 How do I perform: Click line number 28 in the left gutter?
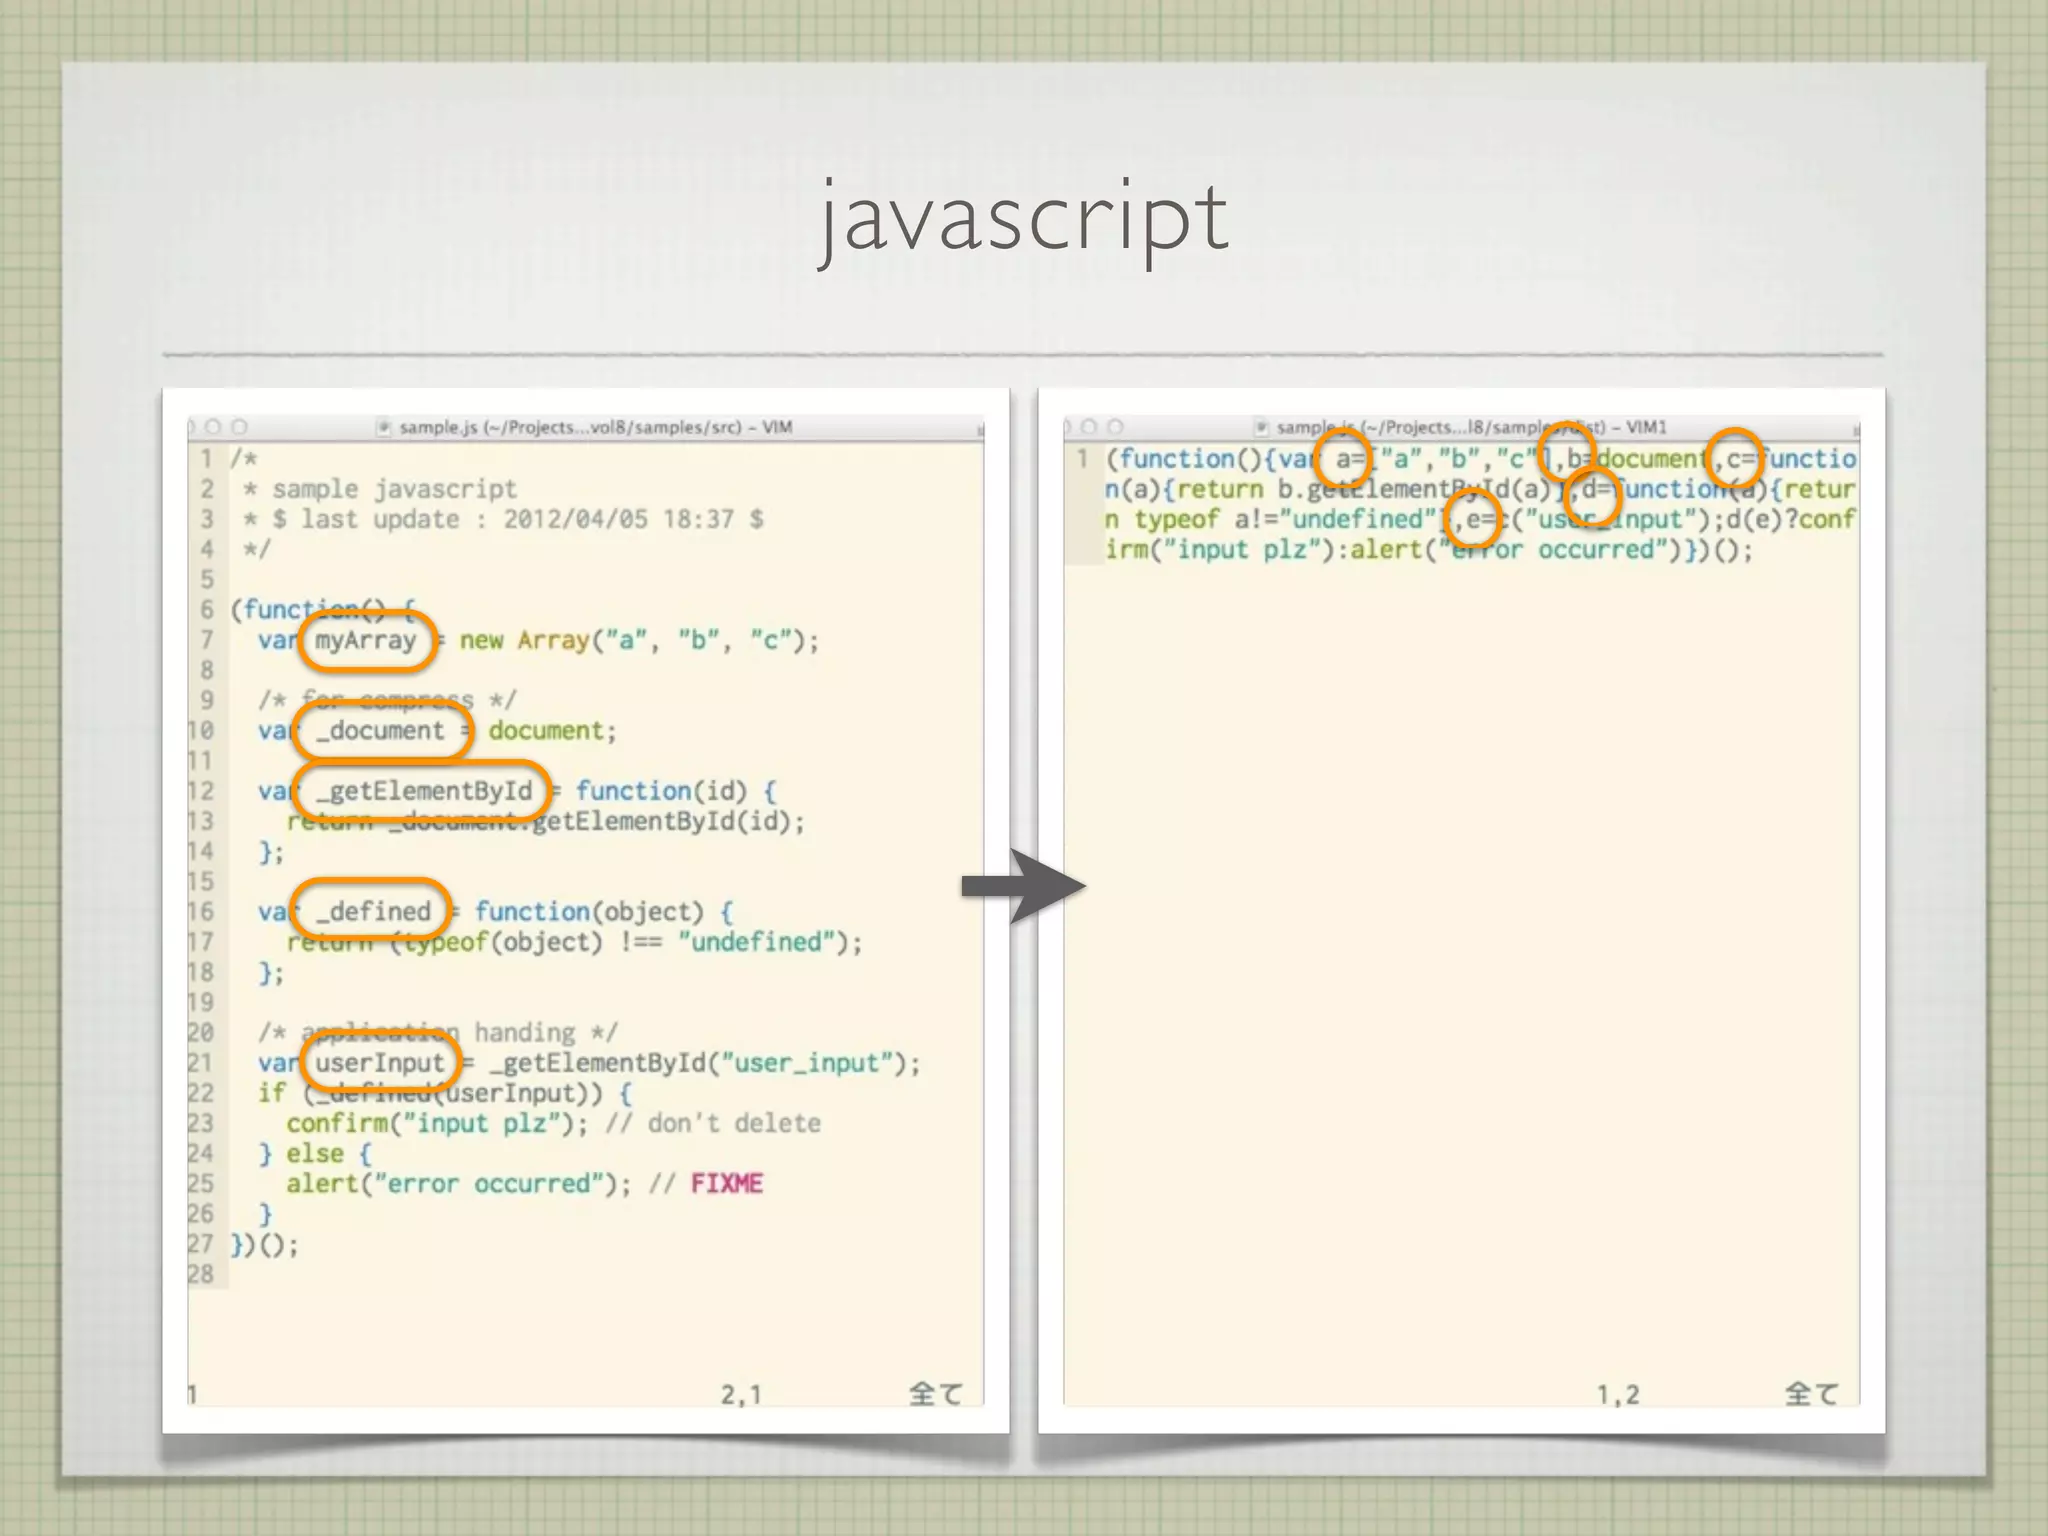(x=200, y=1274)
